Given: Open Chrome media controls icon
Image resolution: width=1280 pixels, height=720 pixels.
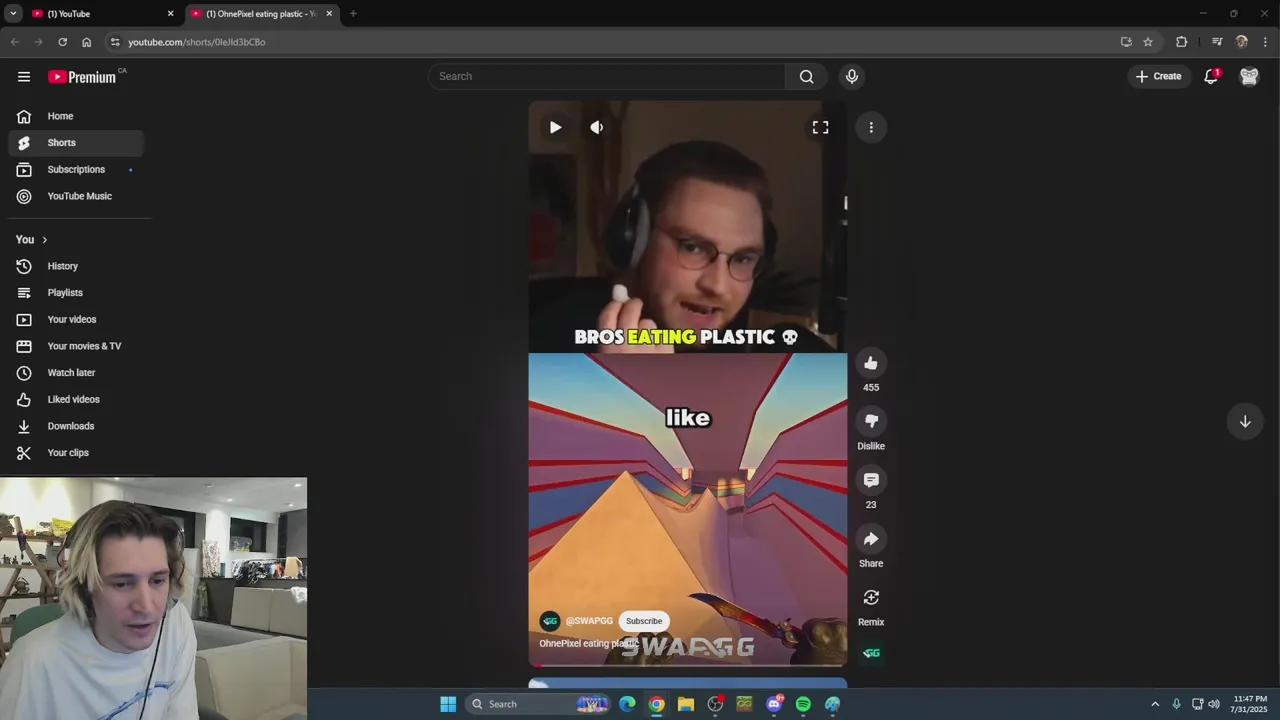Looking at the screenshot, I should coord(1217,42).
